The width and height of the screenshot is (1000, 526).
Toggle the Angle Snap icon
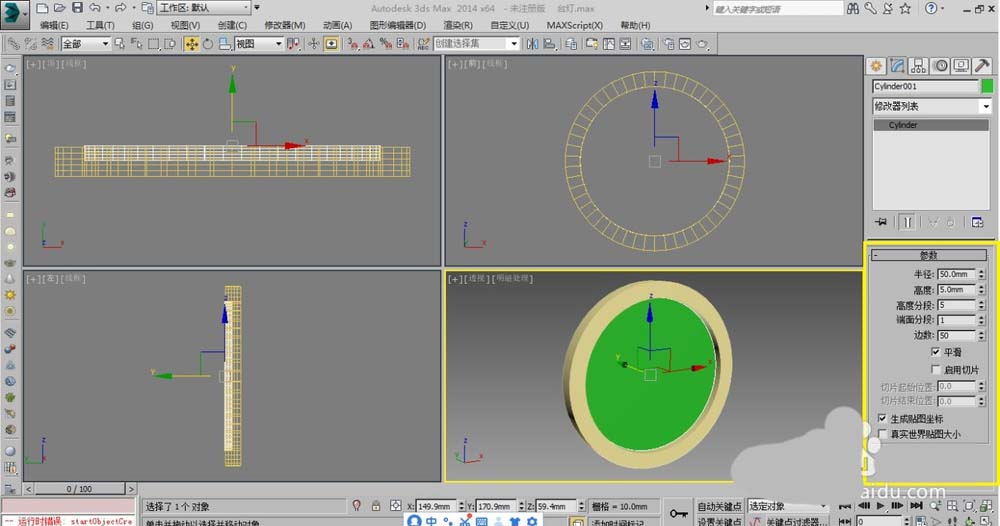click(369, 44)
